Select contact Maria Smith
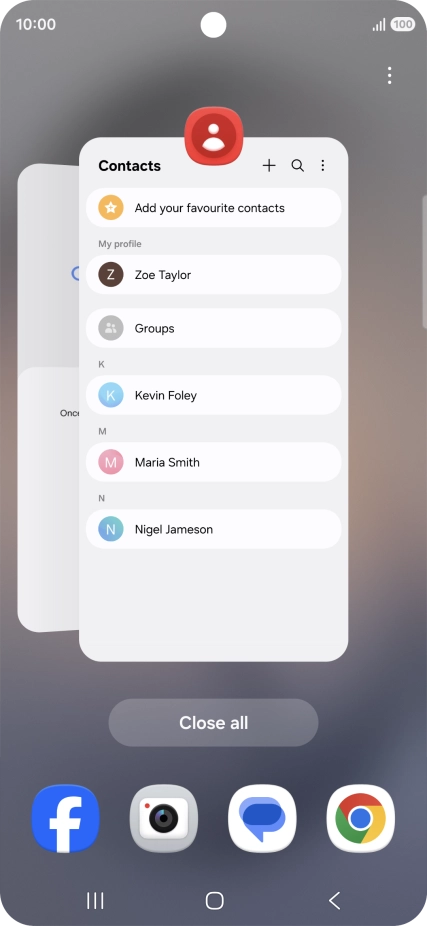The width and height of the screenshot is (427, 926). [x=214, y=462]
